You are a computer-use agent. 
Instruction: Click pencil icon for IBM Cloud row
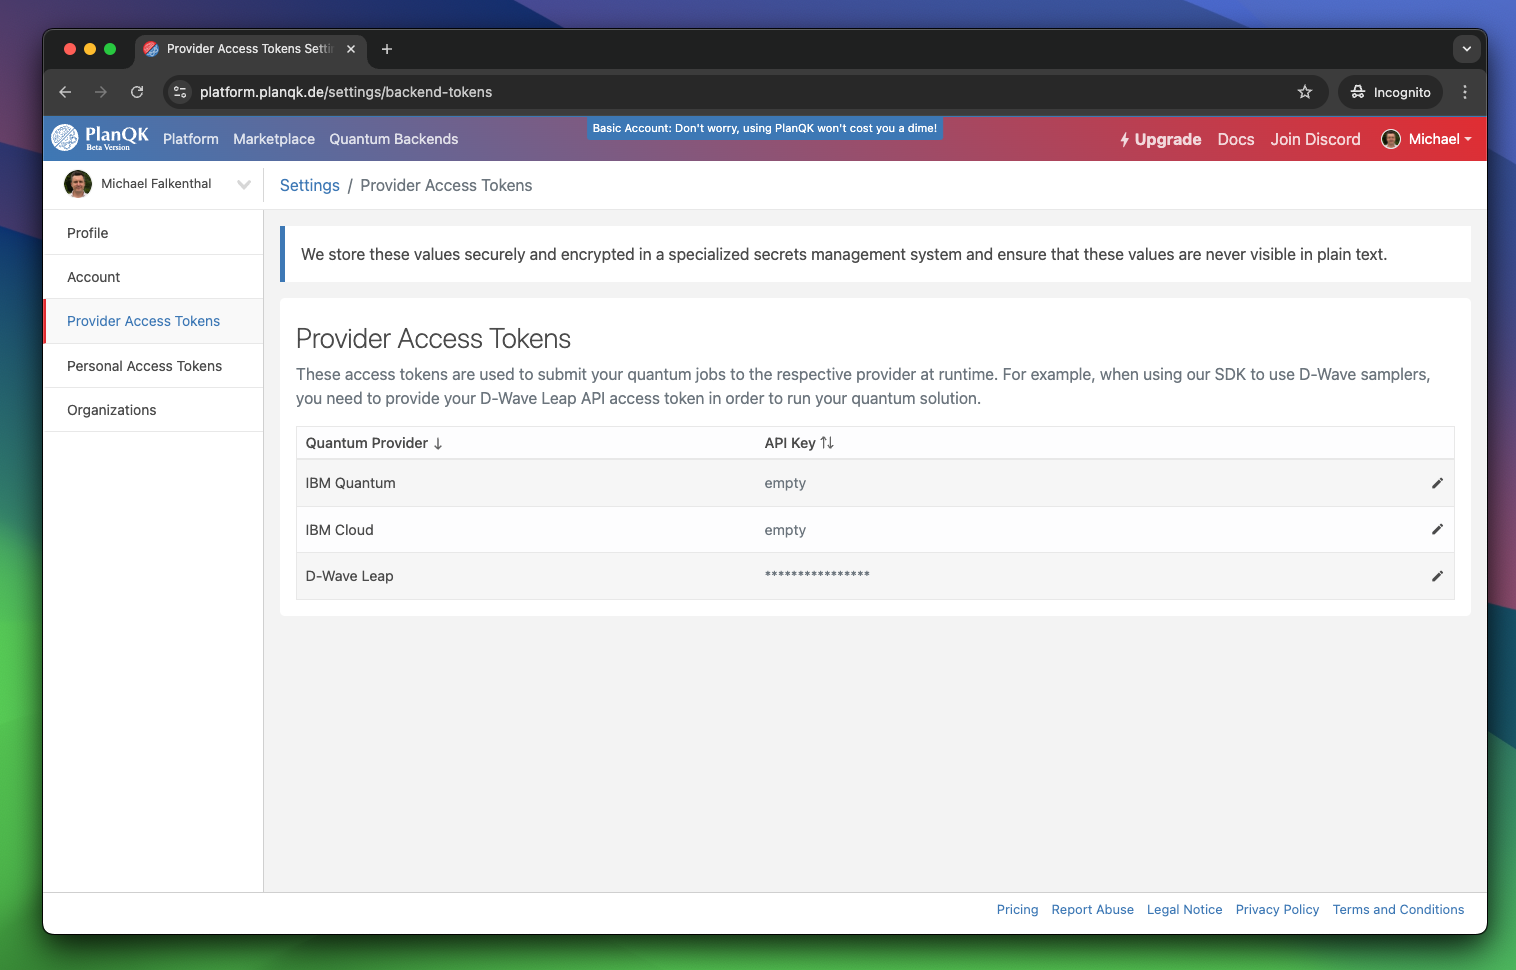point(1437,529)
